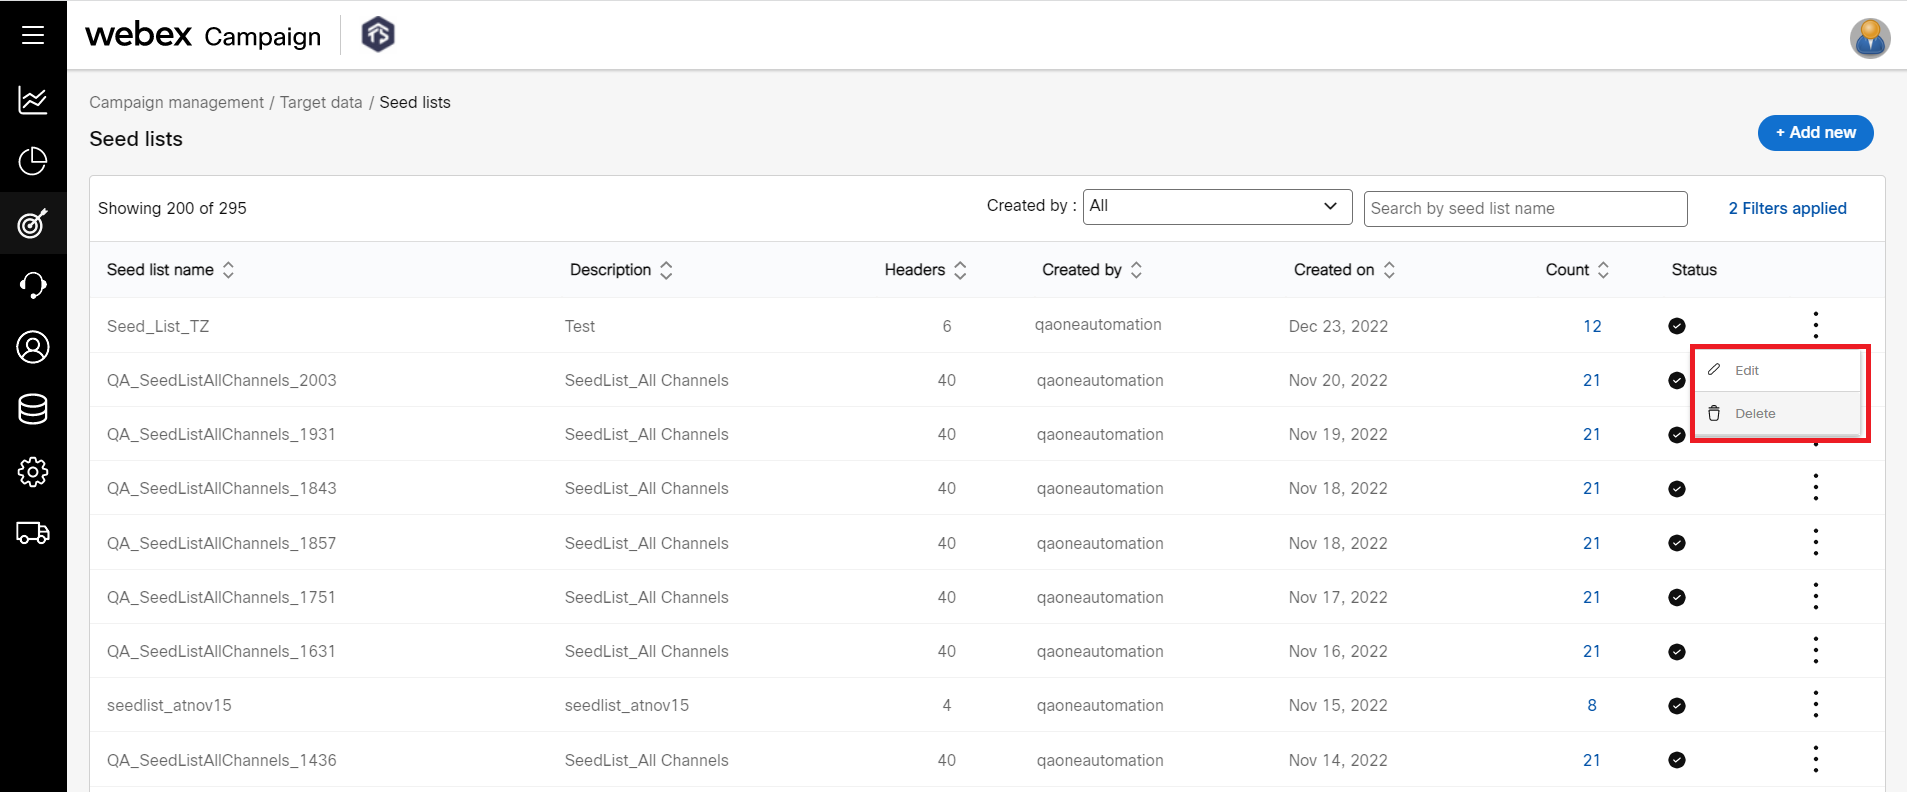
Task: Open three-dot menu for QA_SeedListAllChannels_1843
Action: click(x=1815, y=488)
